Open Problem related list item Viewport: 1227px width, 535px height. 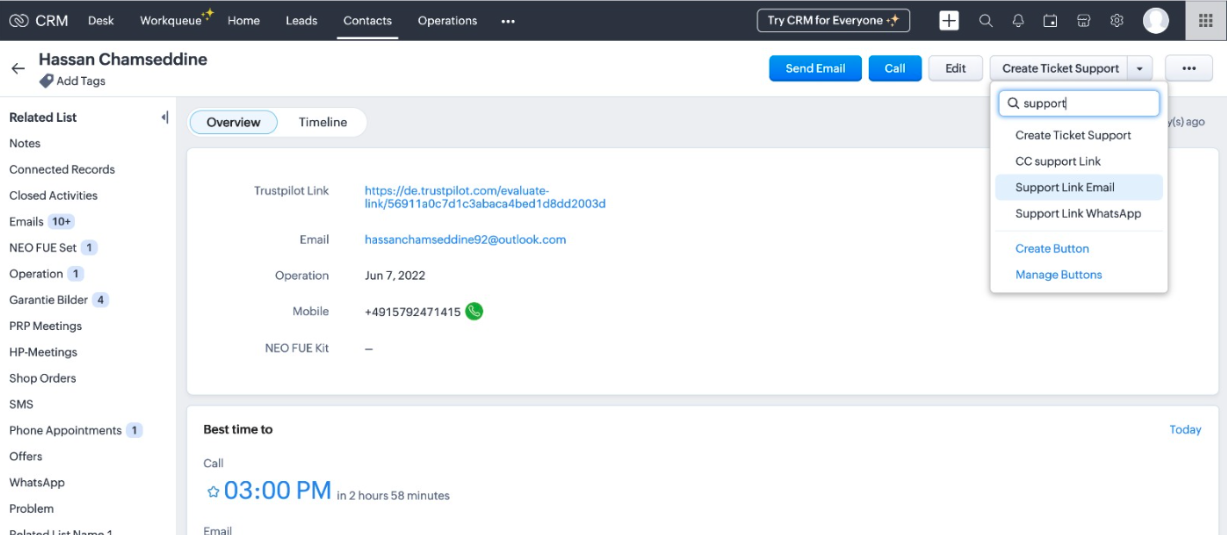point(32,508)
